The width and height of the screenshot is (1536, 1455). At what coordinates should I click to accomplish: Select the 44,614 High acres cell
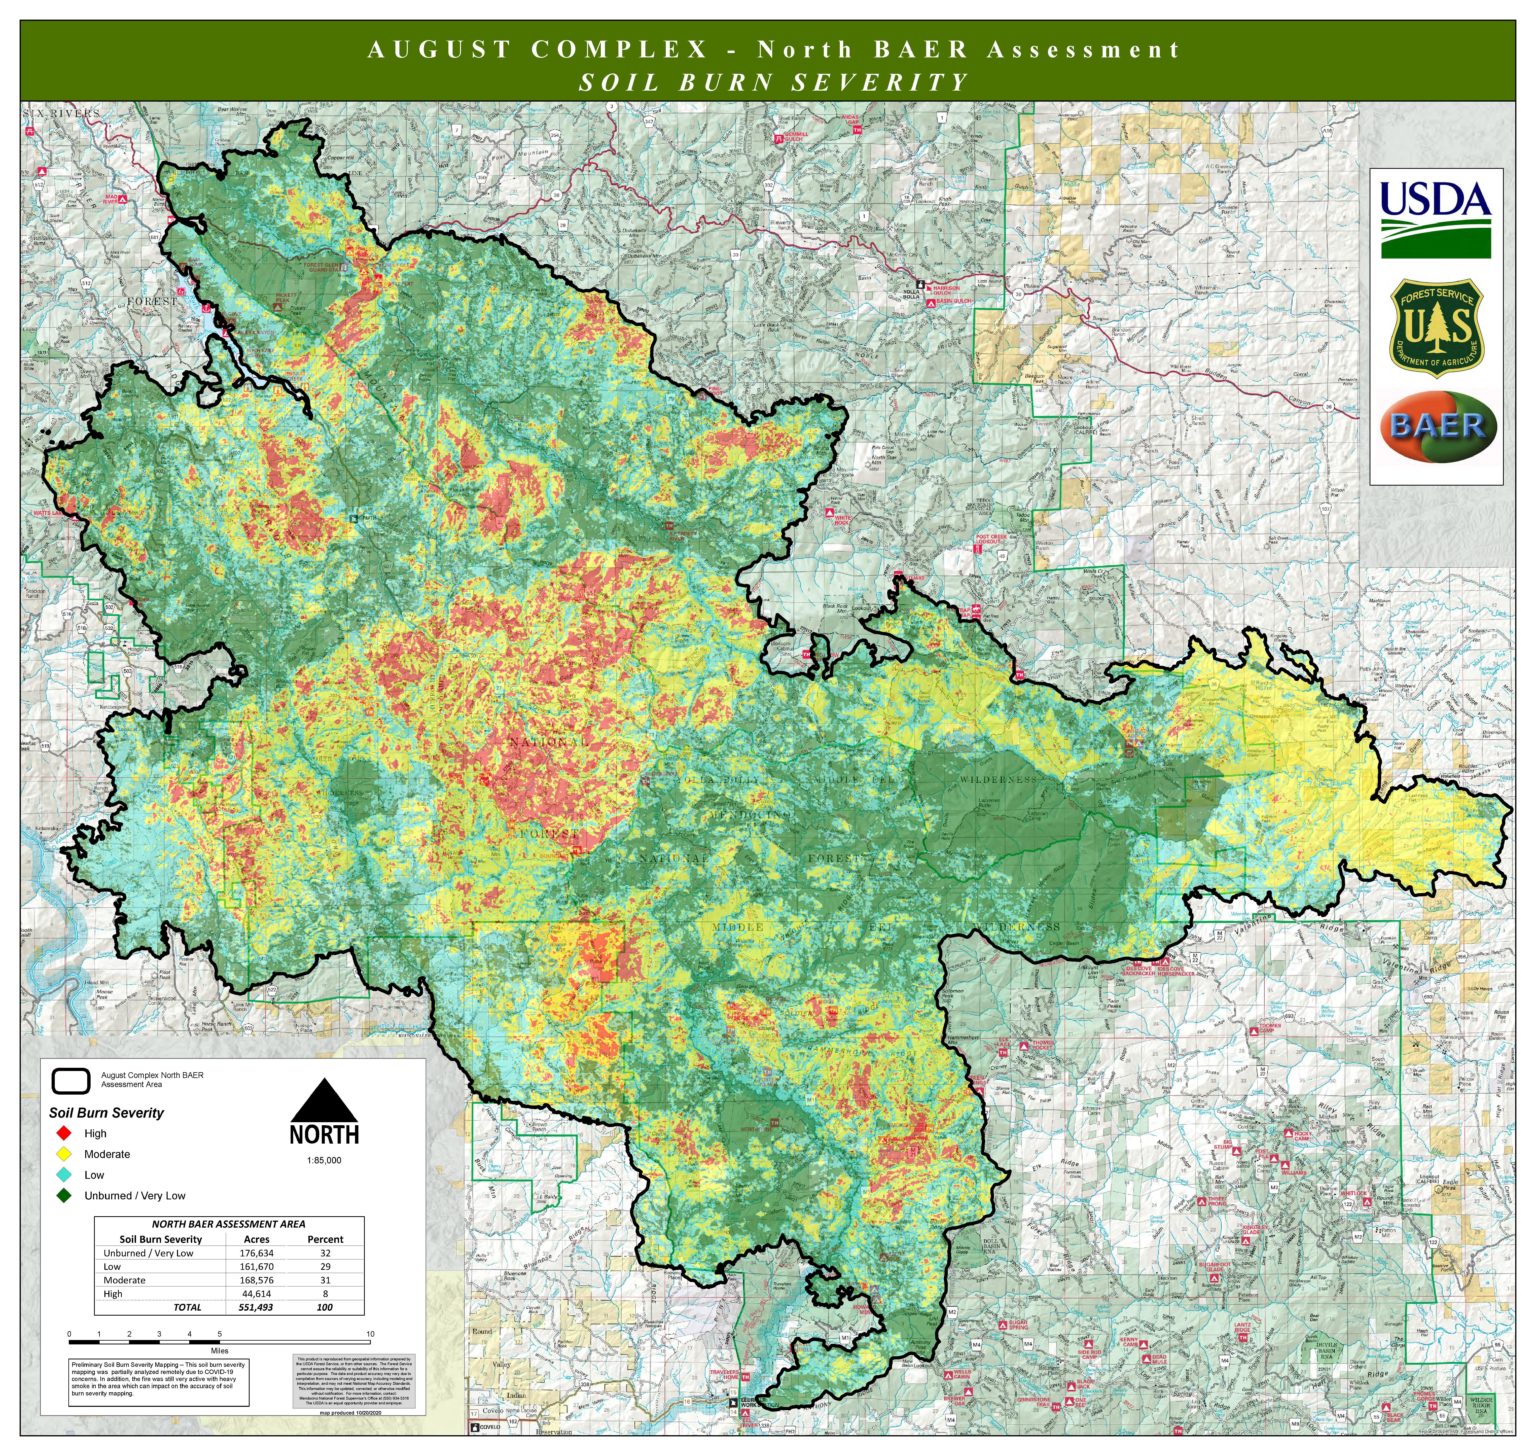(x=256, y=1293)
